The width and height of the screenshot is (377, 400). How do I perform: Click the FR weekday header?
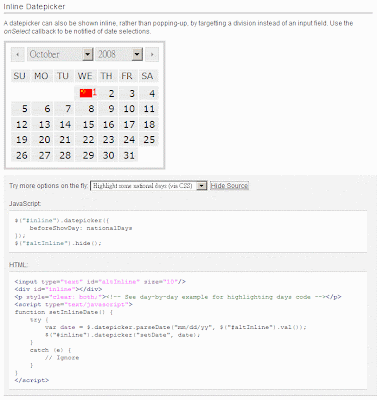pyautogui.click(x=127, y=76)
